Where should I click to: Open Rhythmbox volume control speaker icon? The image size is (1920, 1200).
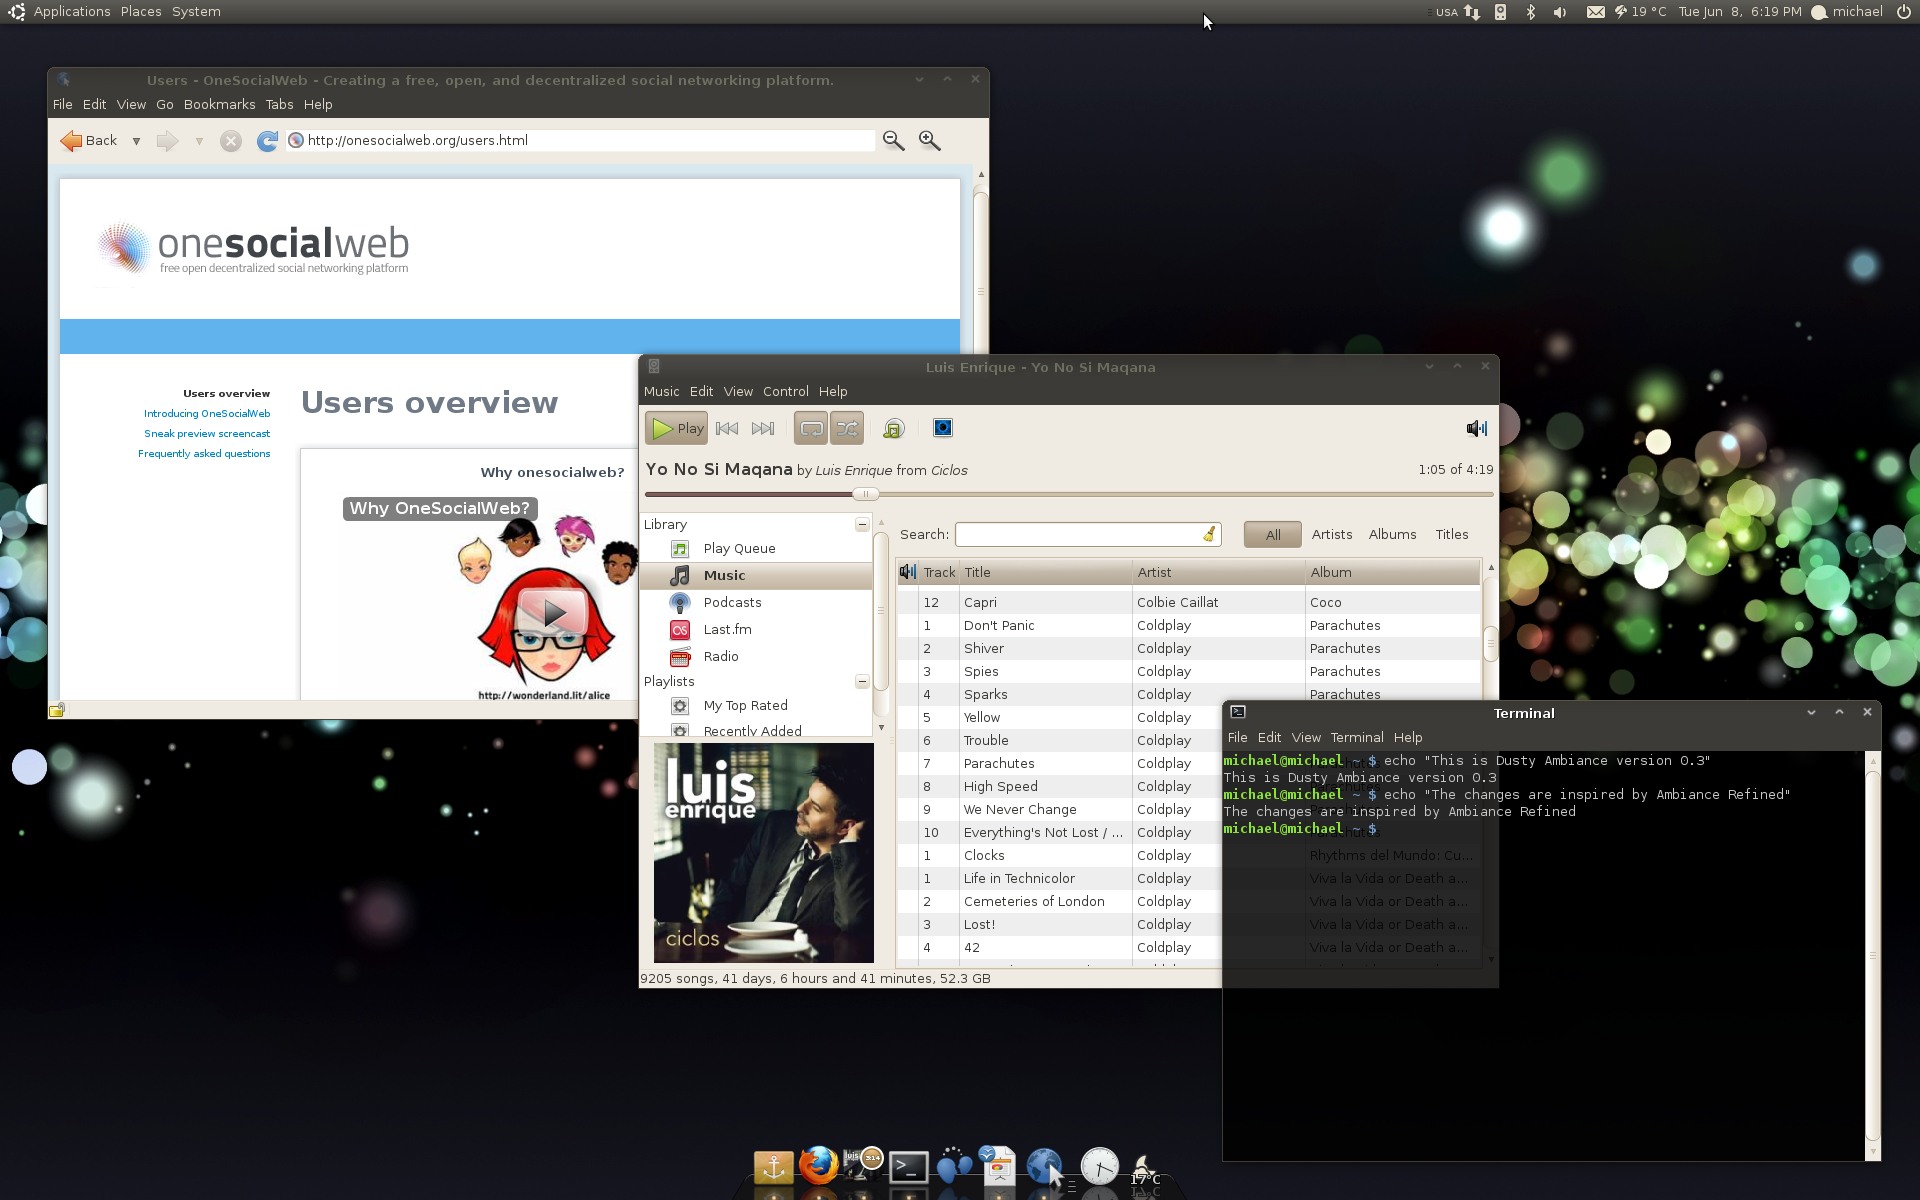[x=1477, y=428]
